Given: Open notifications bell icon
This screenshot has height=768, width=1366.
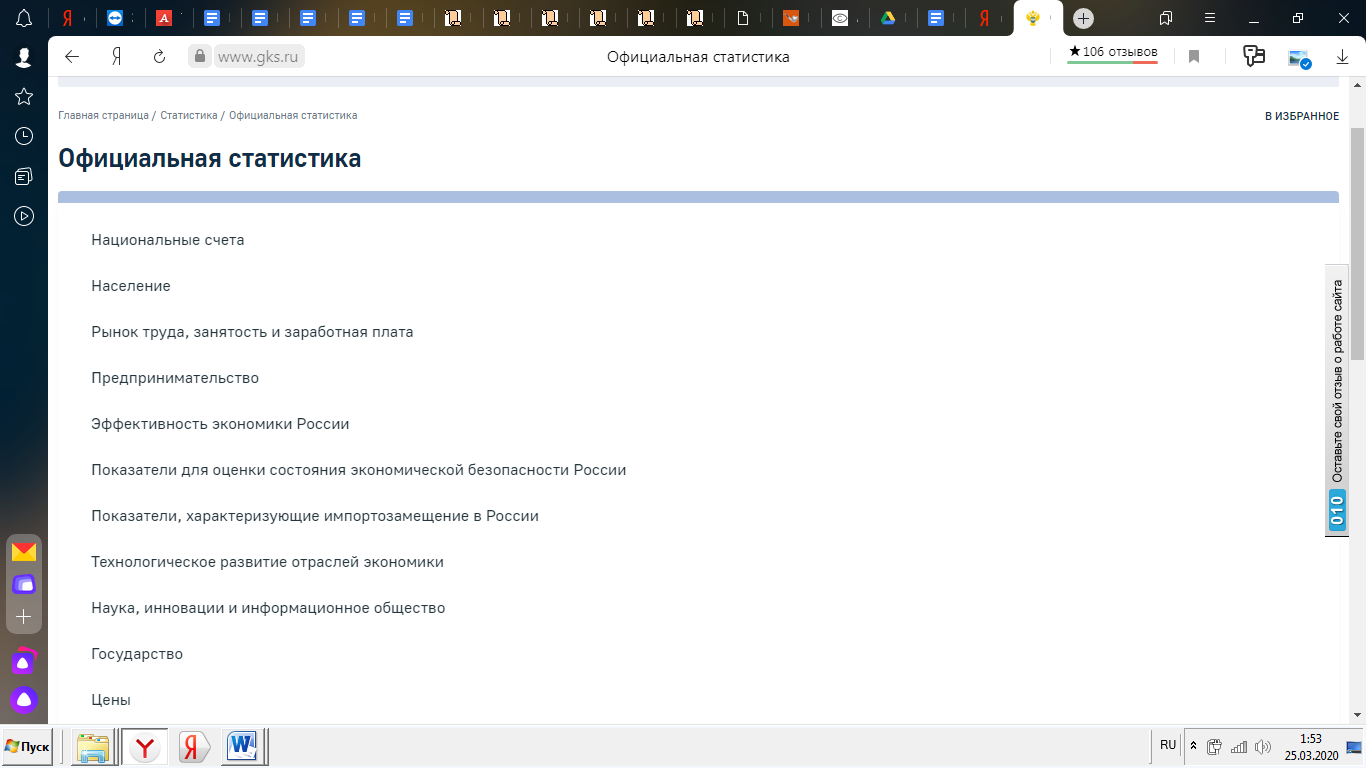Looking at the screenshot, I should 23,18.
